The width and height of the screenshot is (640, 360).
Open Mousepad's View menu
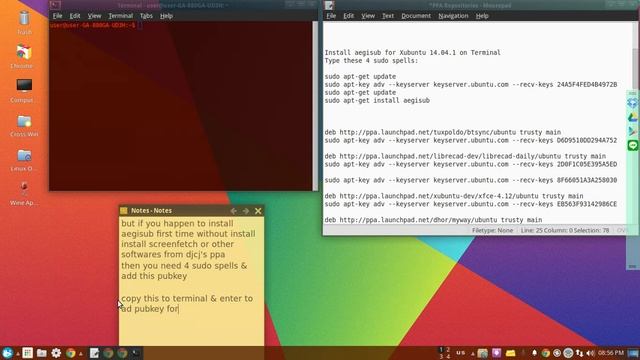[368, 16]
